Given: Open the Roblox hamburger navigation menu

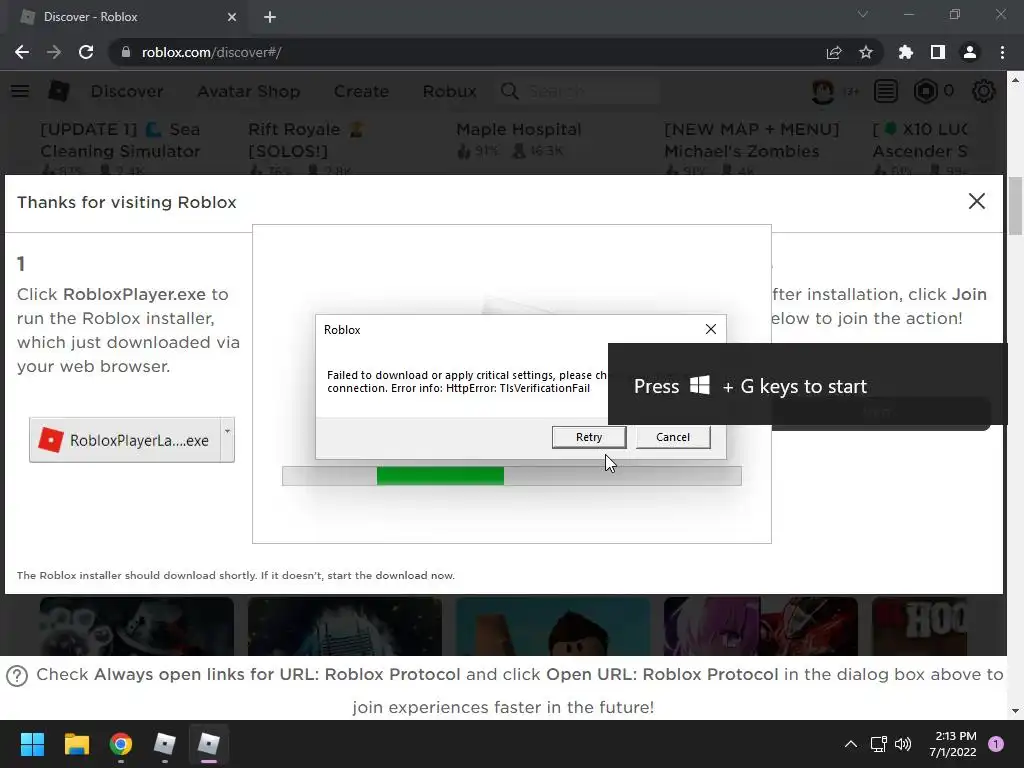Looking at the screenshot, I should pos(20,91).
